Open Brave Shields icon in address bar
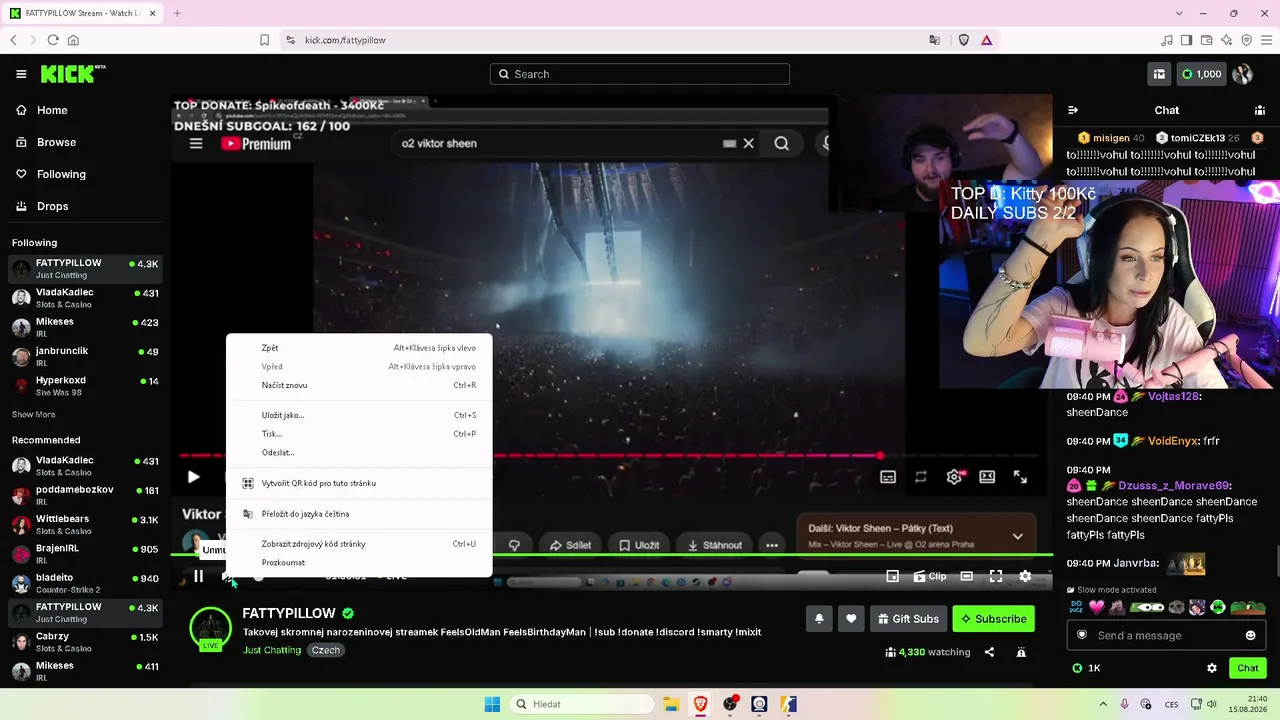Screen dimensions: 1280x720 click(964, 40)
